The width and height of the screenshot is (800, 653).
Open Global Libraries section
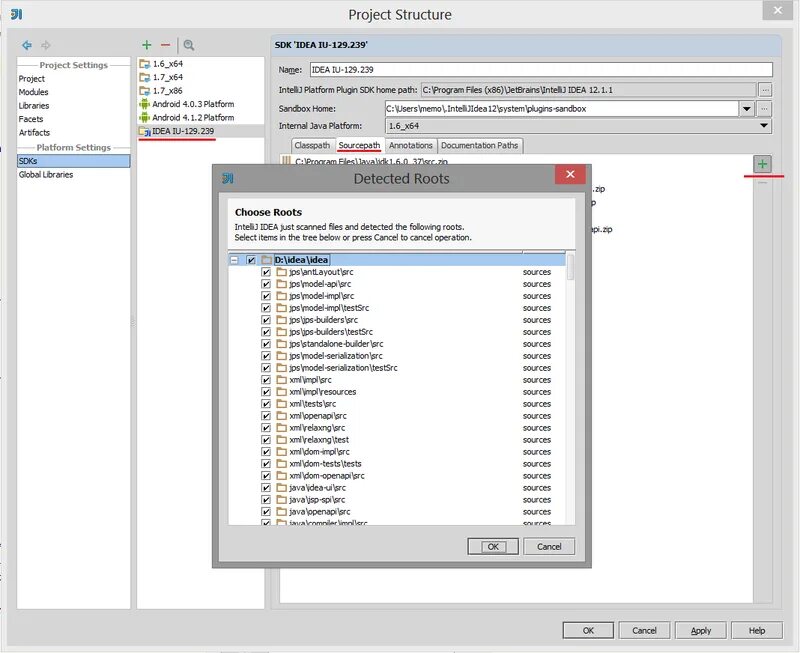click(46, 174)
